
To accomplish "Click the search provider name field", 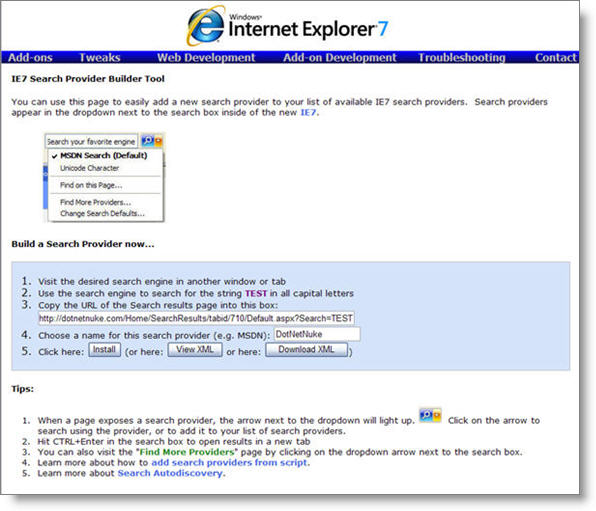I will tap(317, 334).
